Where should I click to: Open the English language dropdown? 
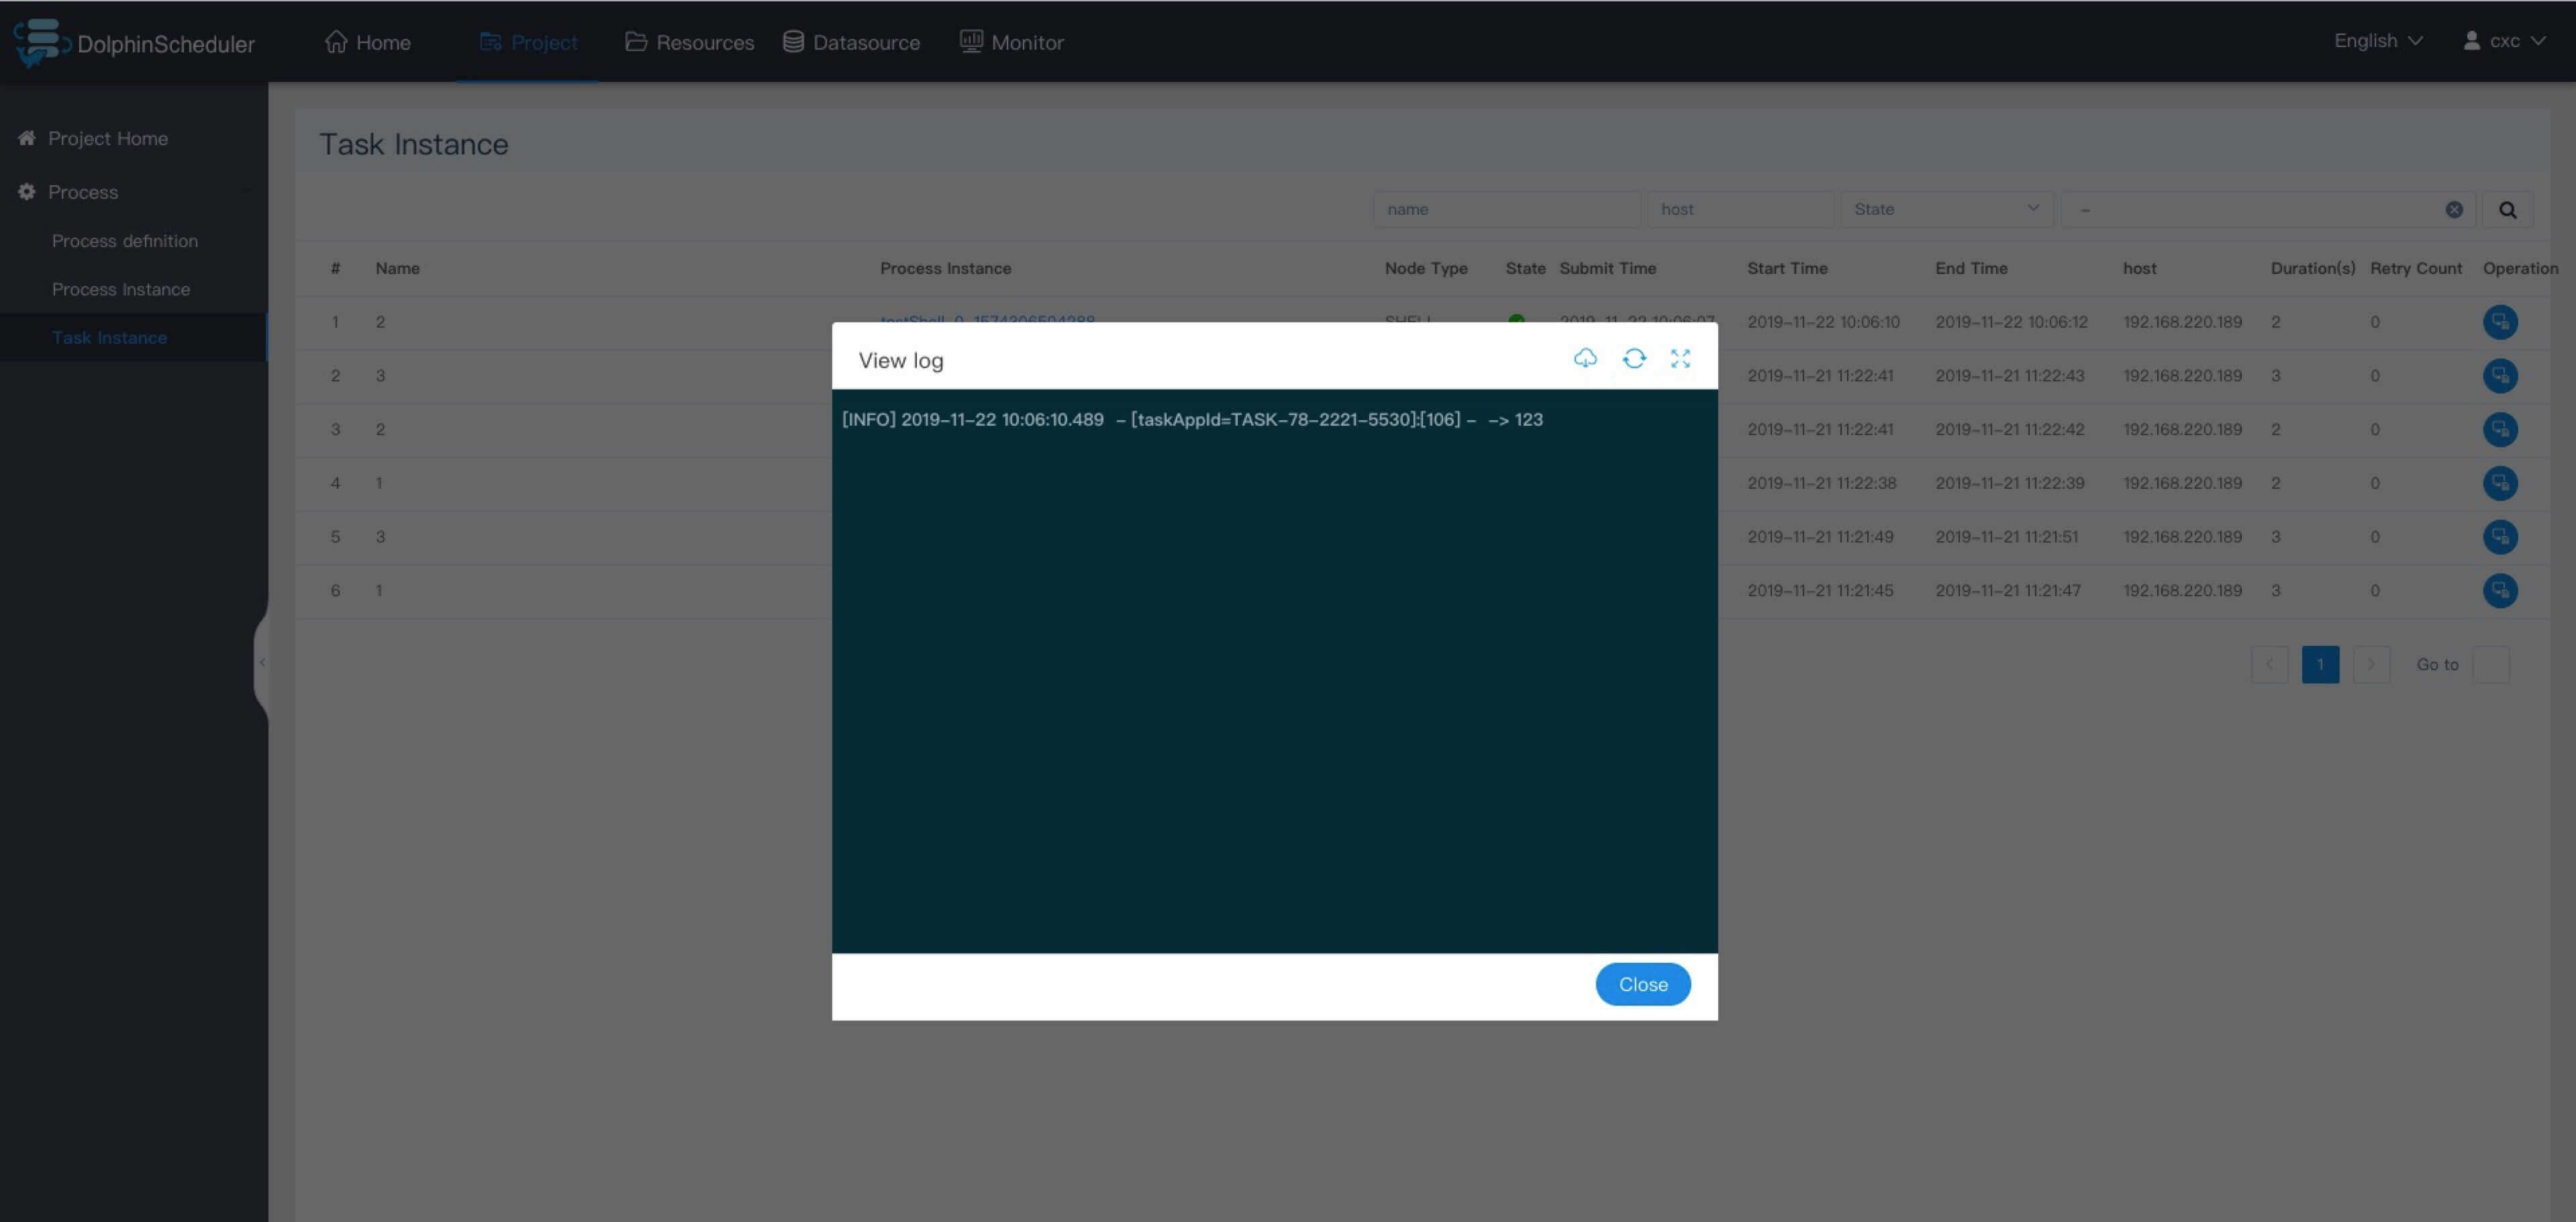tap(2377, 41)
